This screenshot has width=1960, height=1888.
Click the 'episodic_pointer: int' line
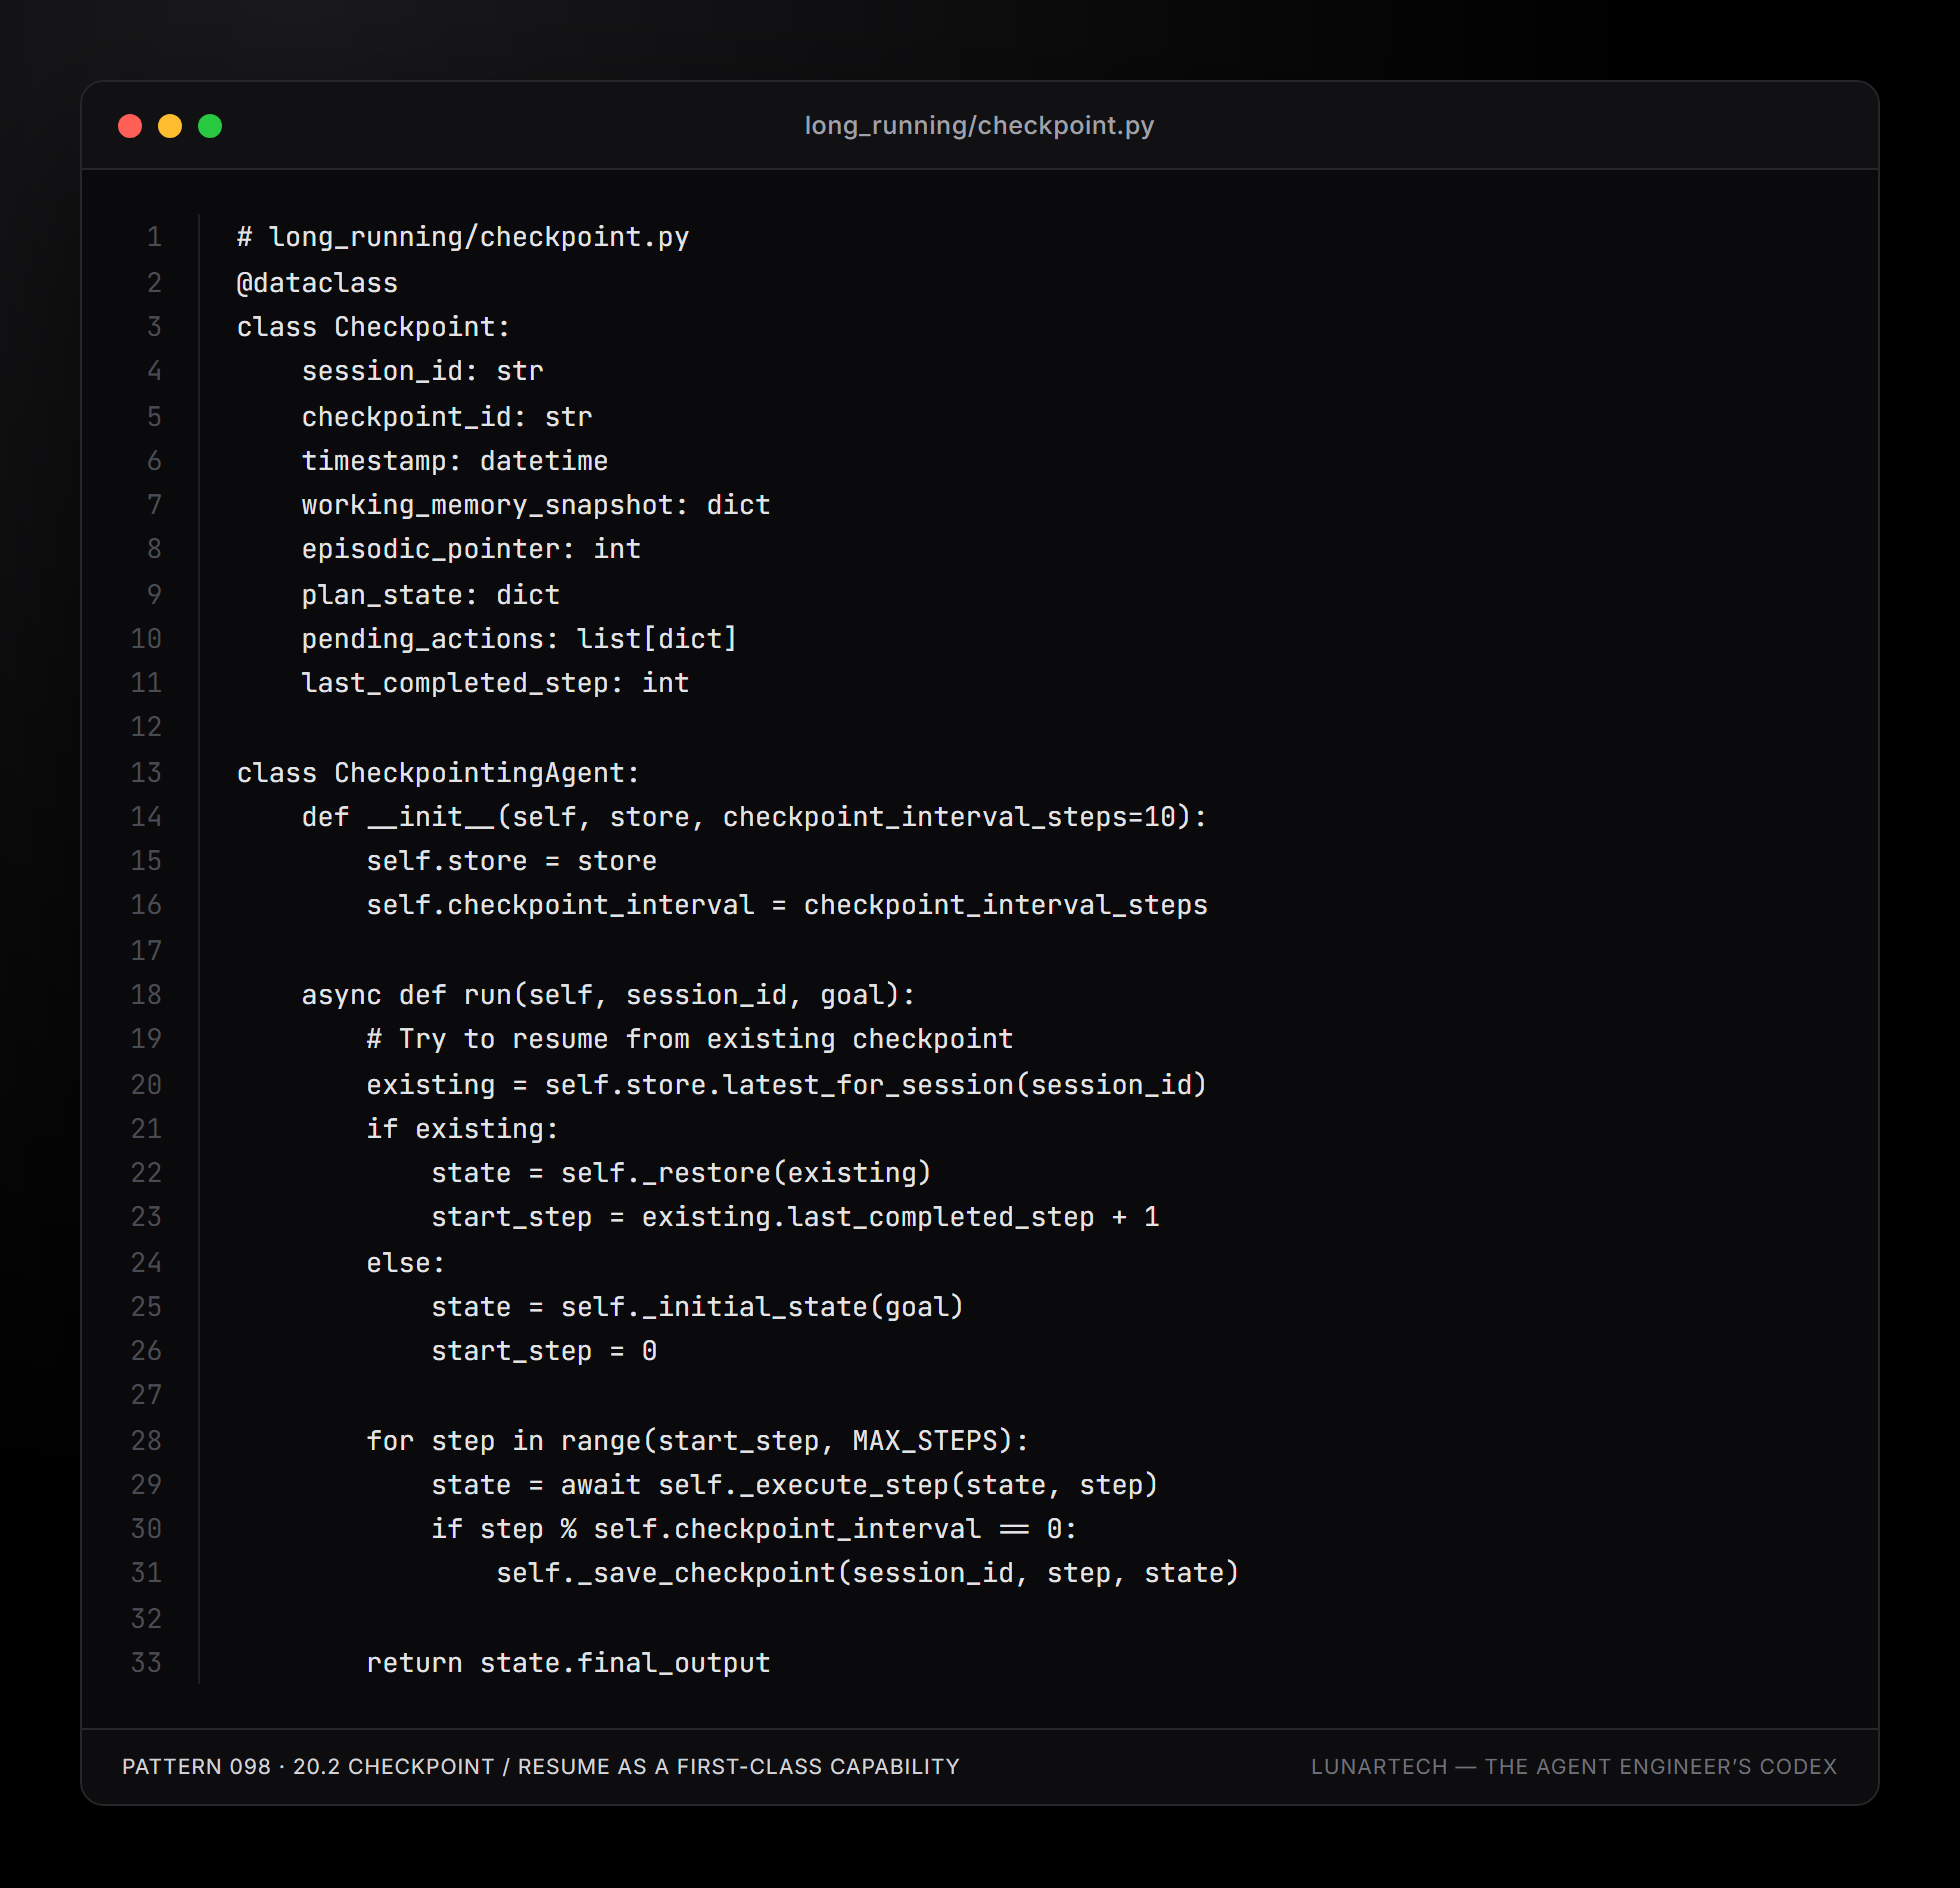(471, 549)
